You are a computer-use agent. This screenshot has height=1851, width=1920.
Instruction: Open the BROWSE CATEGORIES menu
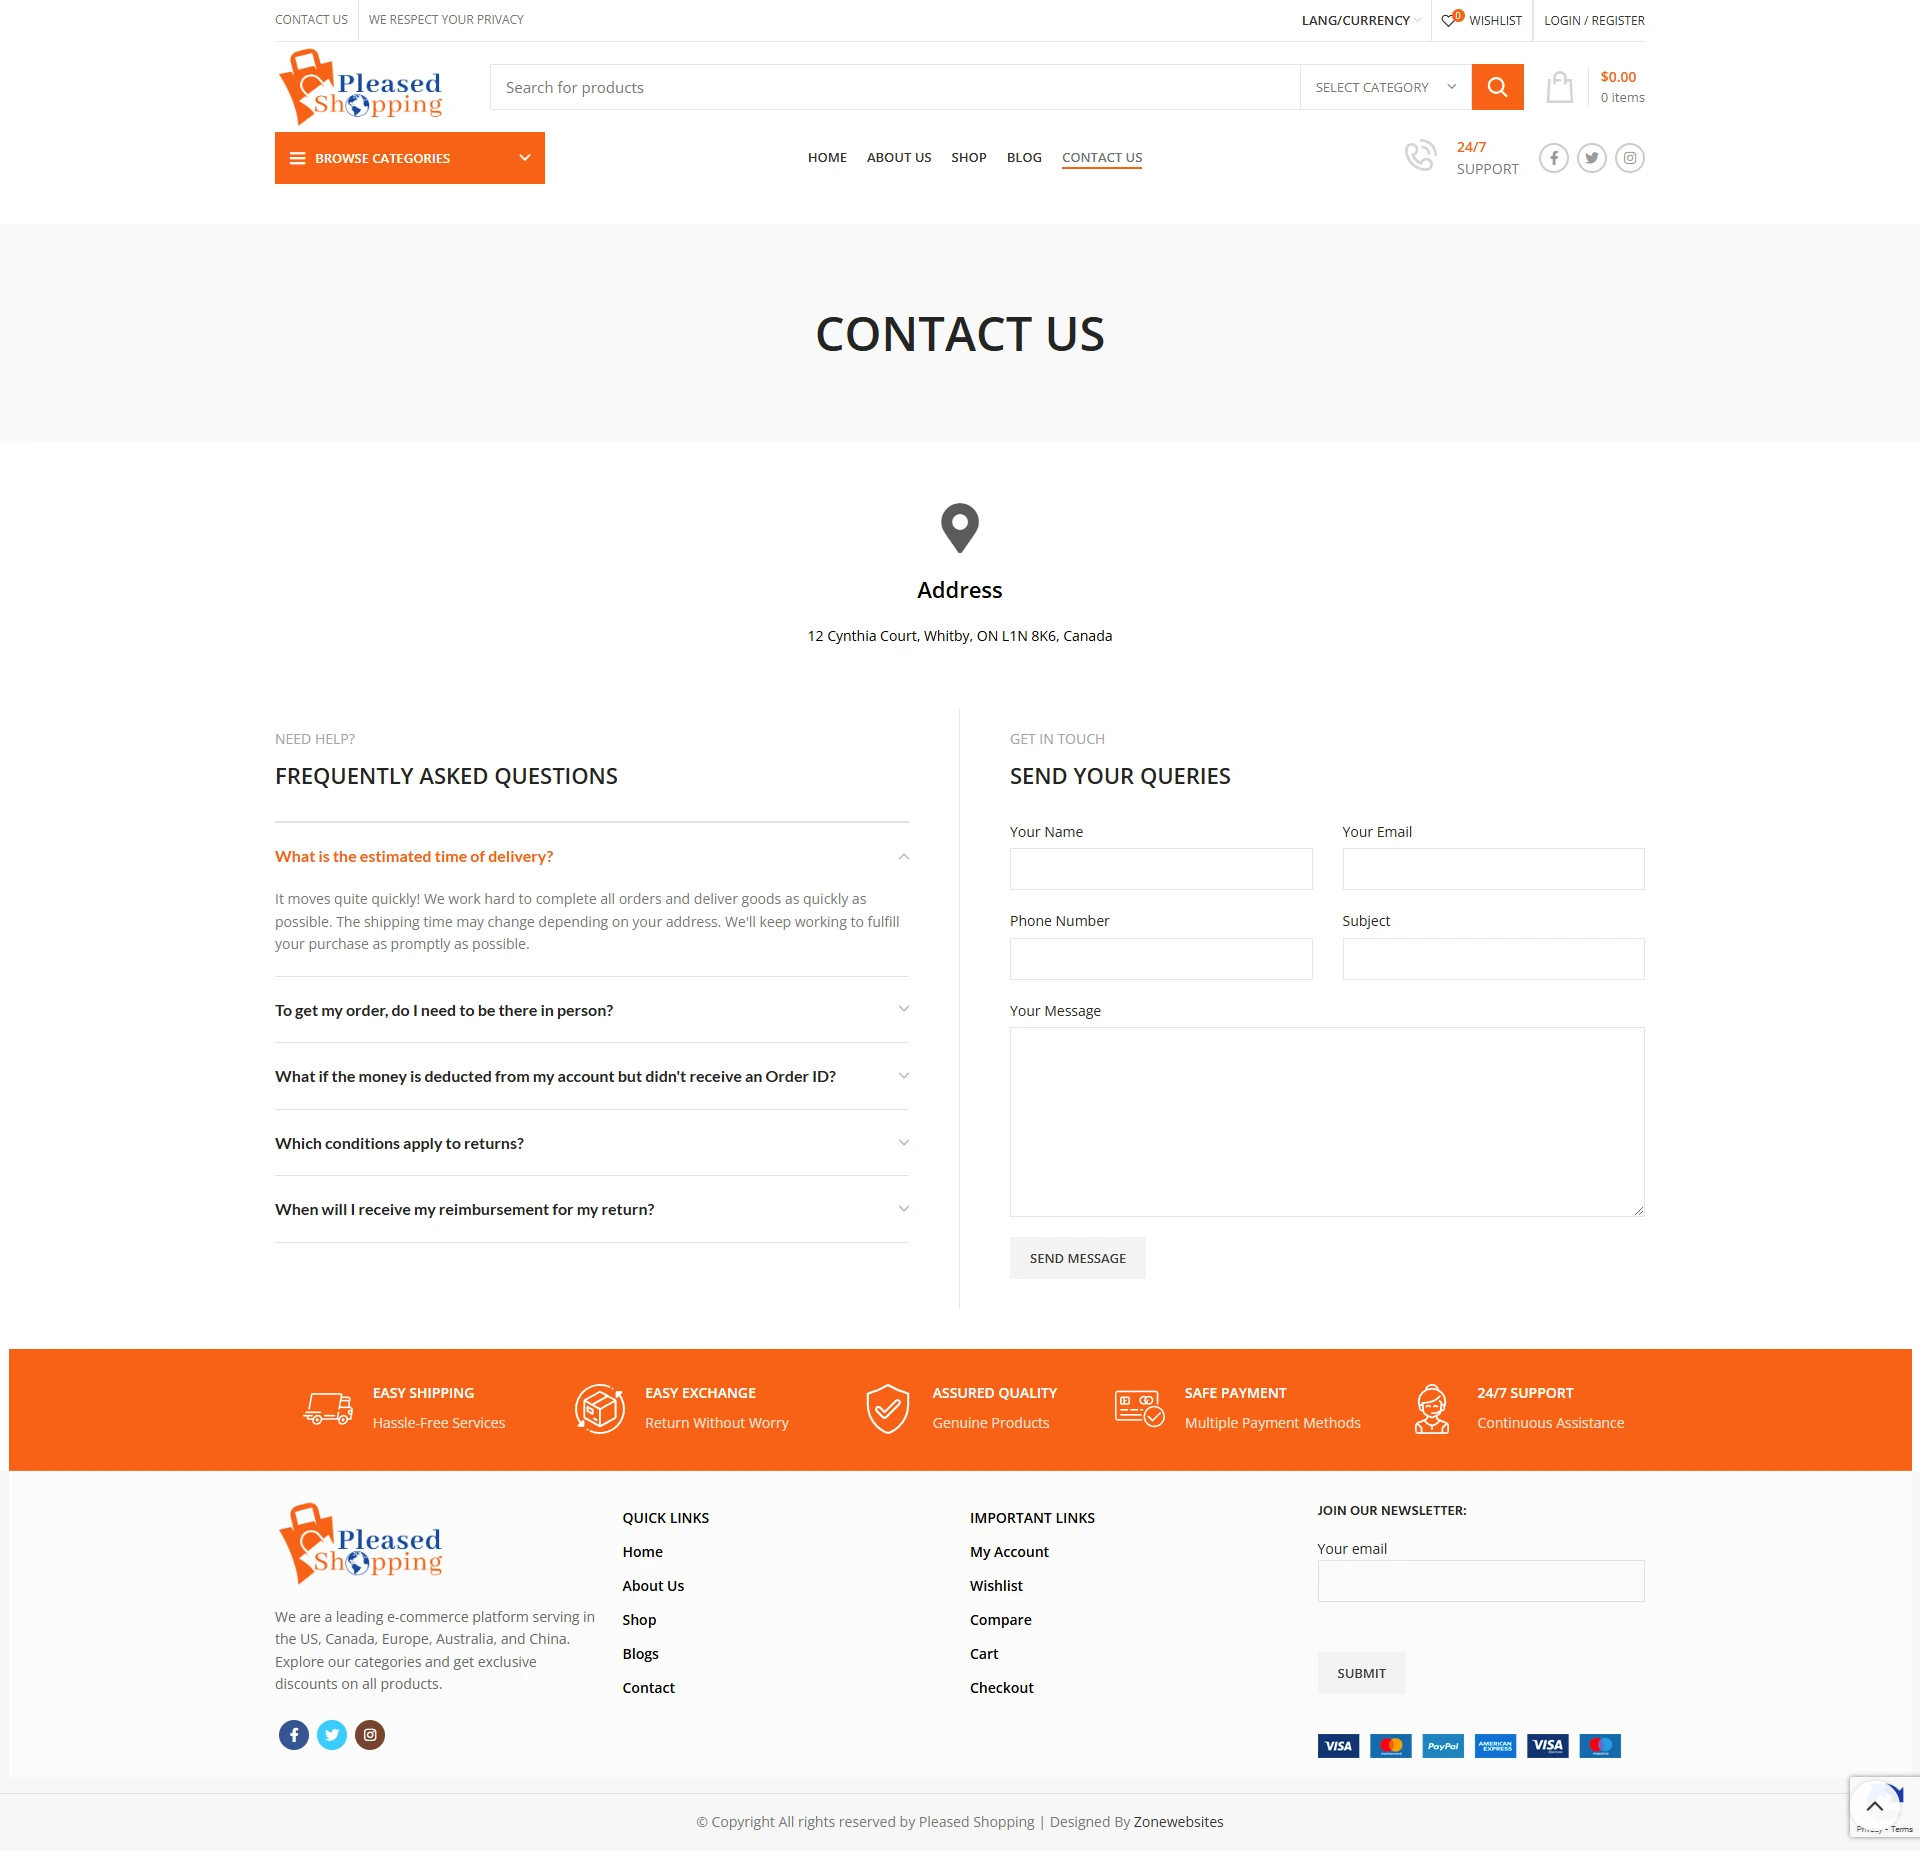tap(410, 158)
